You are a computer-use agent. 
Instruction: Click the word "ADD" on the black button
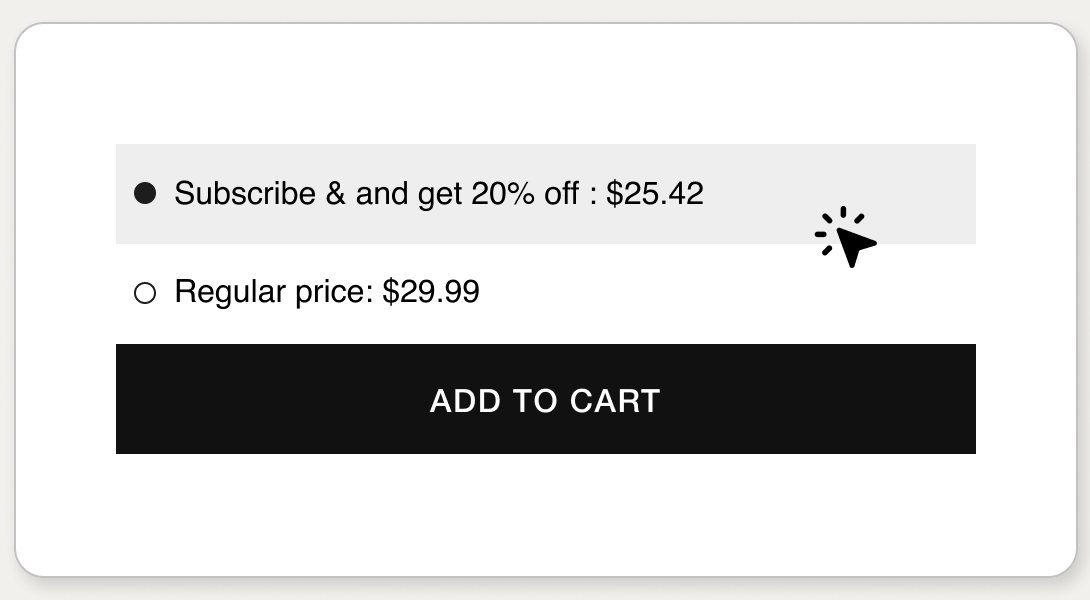pos(465,401)
